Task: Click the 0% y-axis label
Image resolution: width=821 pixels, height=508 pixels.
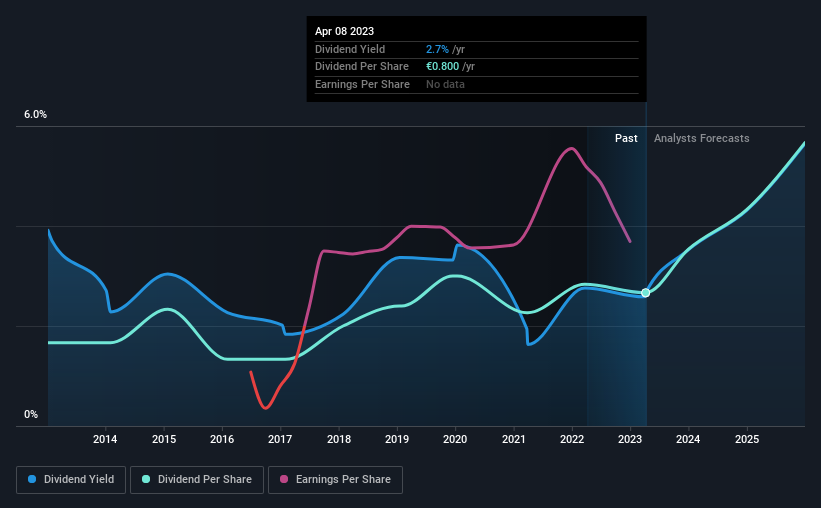Action: pyautogui.click(x=31, y=414)
